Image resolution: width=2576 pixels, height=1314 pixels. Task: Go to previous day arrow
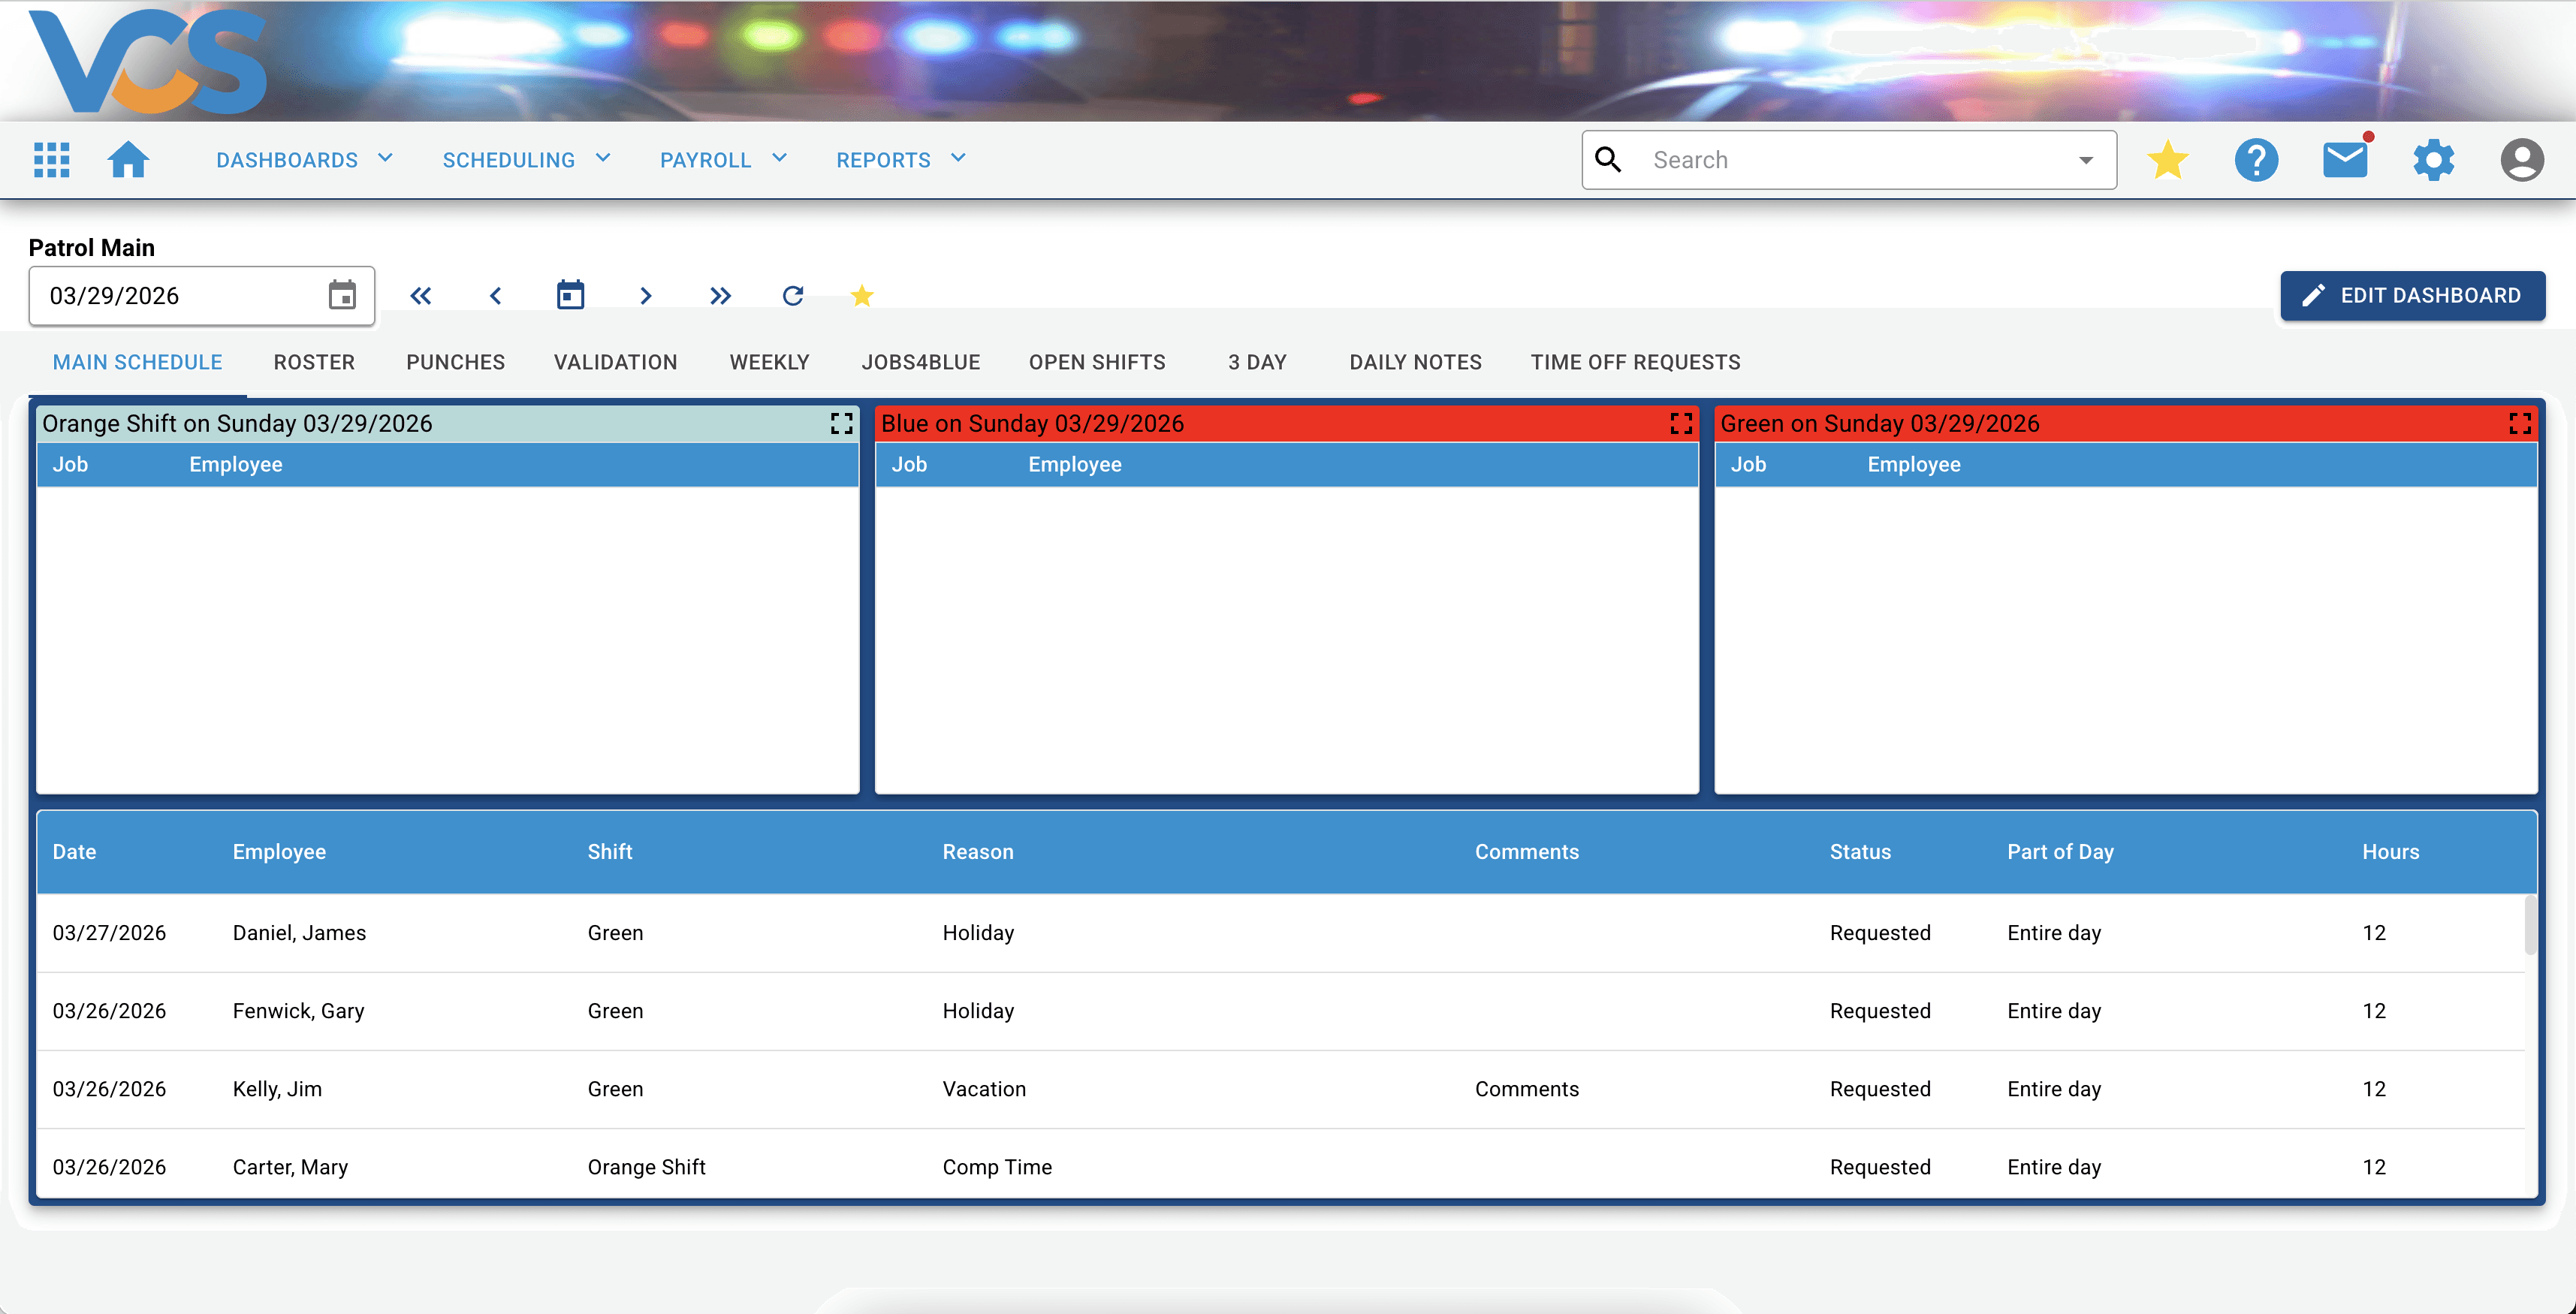point(496,296)
